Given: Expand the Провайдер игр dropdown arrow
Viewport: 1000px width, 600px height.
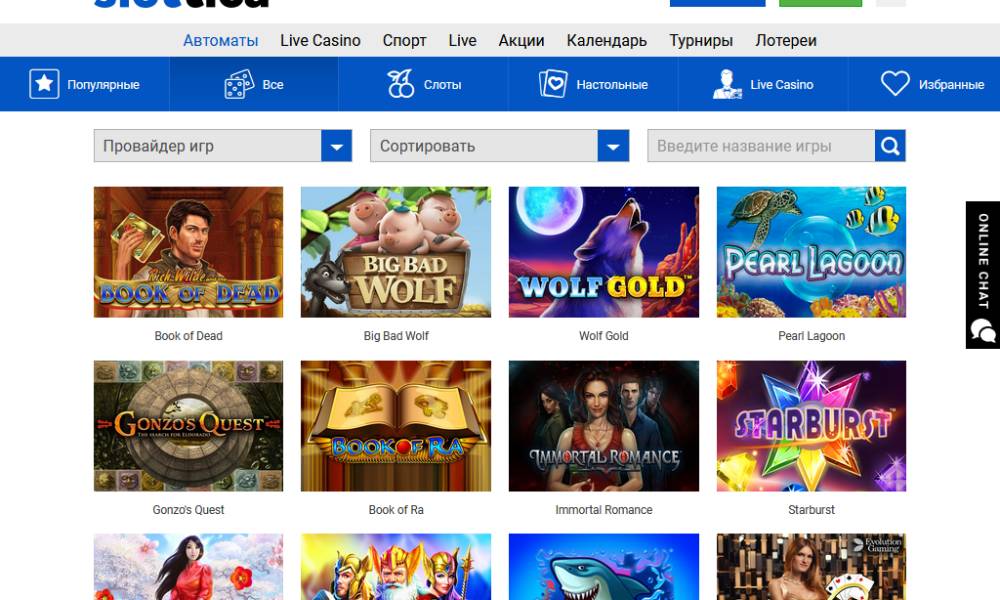Looking at the screenshot, I should tap(337, 146).
